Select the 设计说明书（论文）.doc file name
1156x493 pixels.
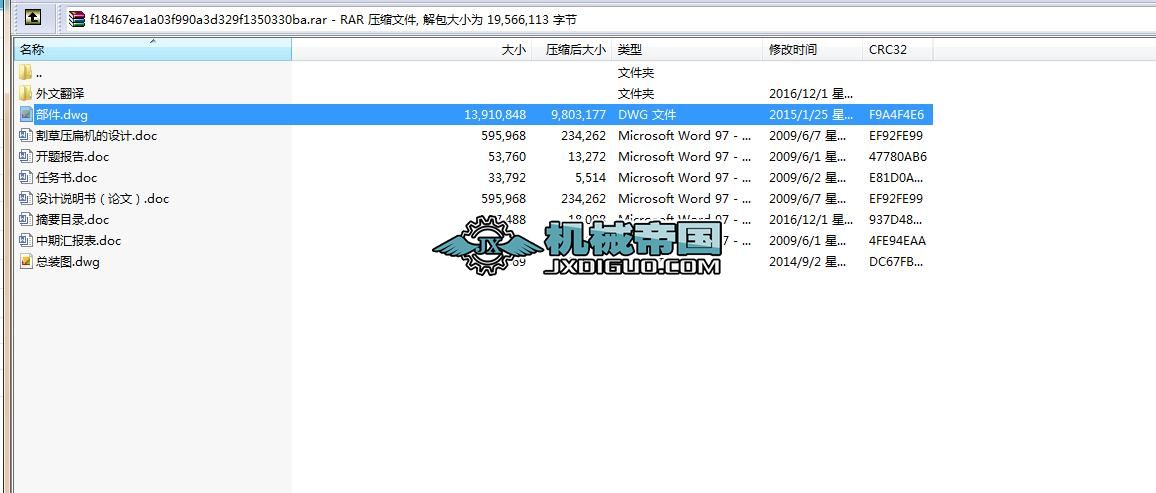click(102, 199)
